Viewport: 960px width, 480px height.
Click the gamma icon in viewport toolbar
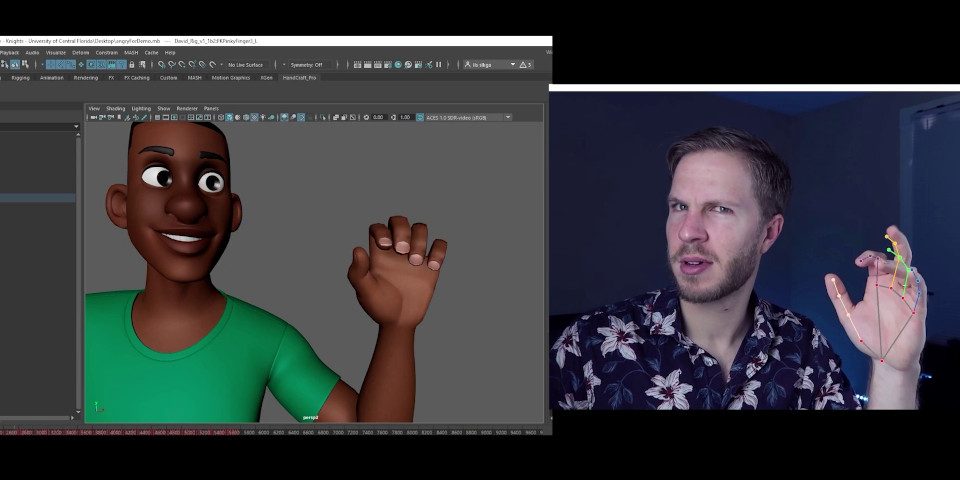[x=394, y=117]
